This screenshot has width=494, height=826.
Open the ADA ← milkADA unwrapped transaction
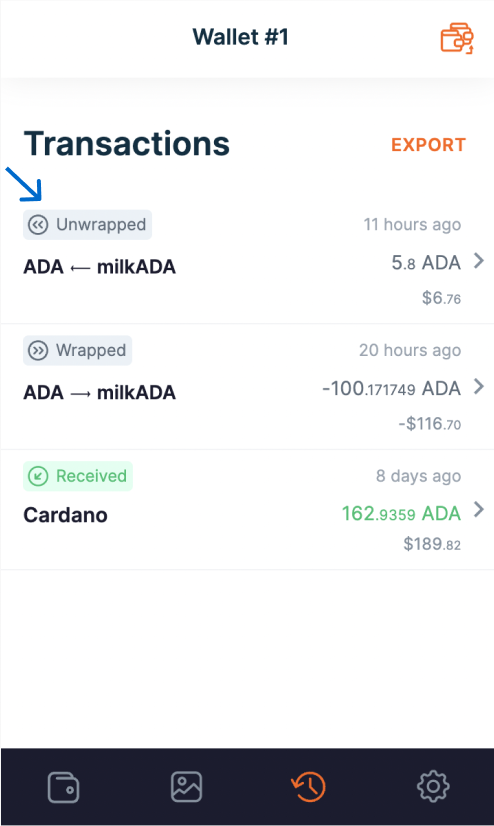pos(247,262)
